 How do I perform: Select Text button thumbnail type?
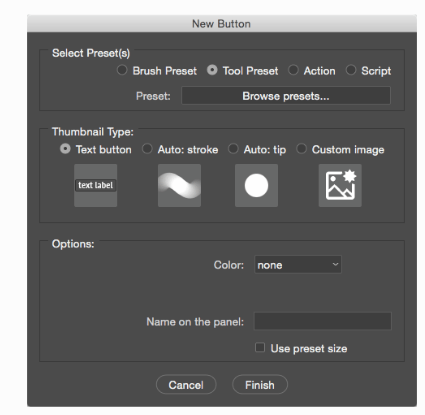(65, 149)
